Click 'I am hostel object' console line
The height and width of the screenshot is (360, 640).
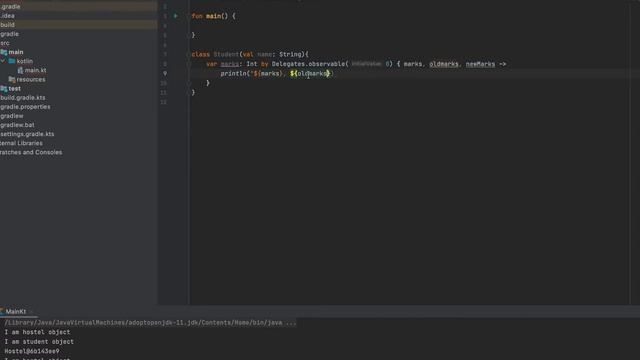point(37,332)
